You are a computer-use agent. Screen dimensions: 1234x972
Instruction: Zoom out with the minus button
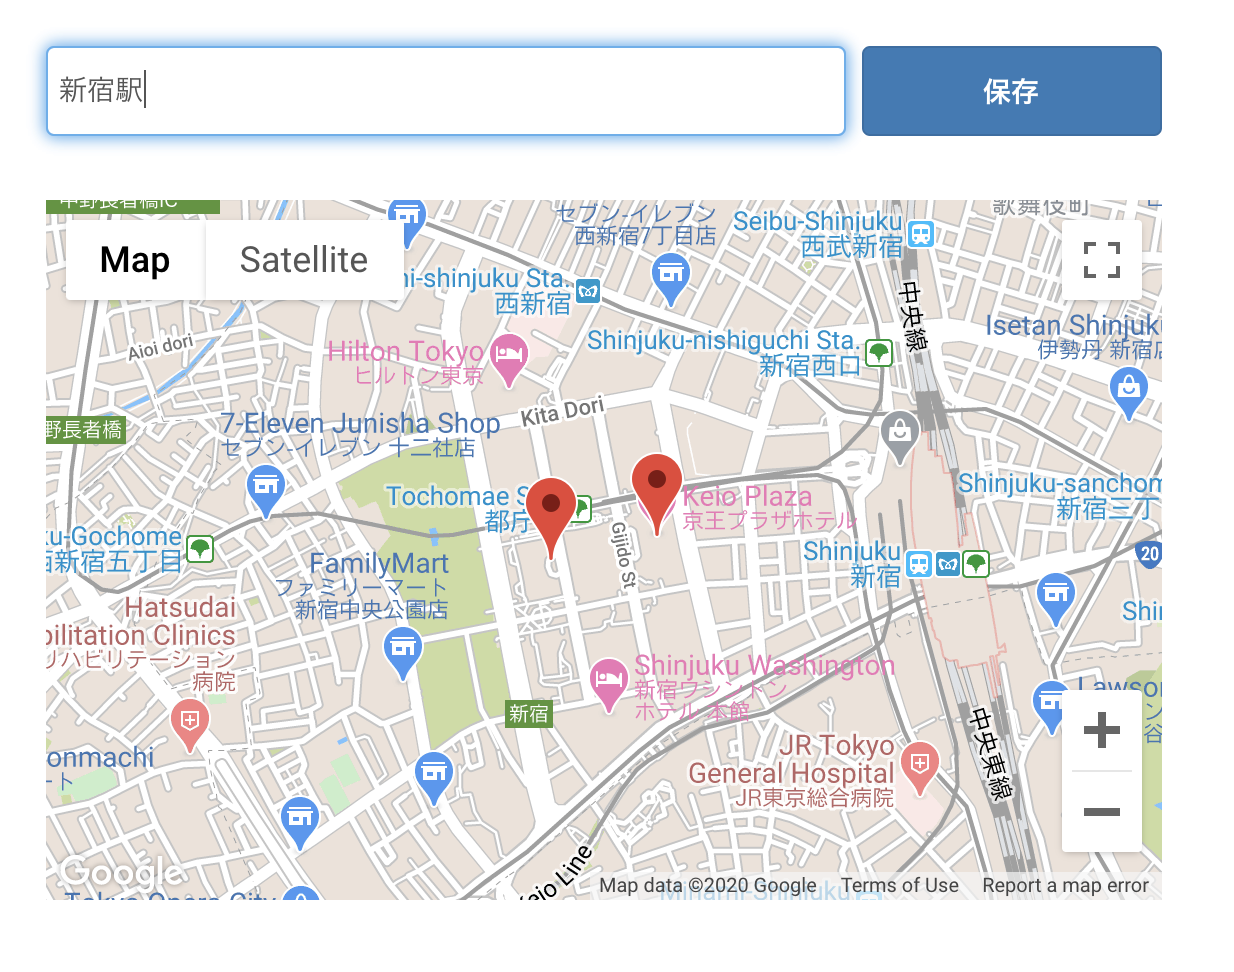click(x=1101, y=811)
